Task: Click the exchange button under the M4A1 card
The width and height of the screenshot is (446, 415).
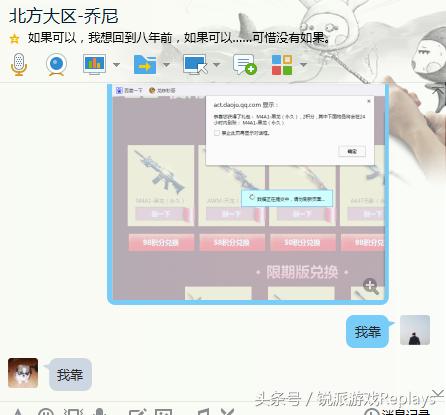Action: (161, 242)
